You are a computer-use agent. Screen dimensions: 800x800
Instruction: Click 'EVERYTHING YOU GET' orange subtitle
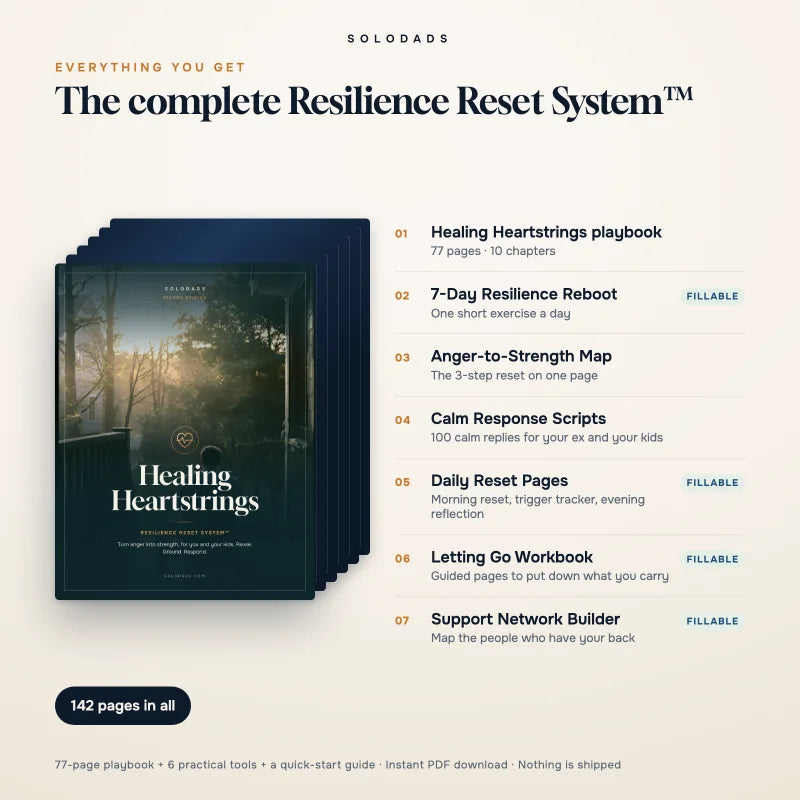point(151,67)
